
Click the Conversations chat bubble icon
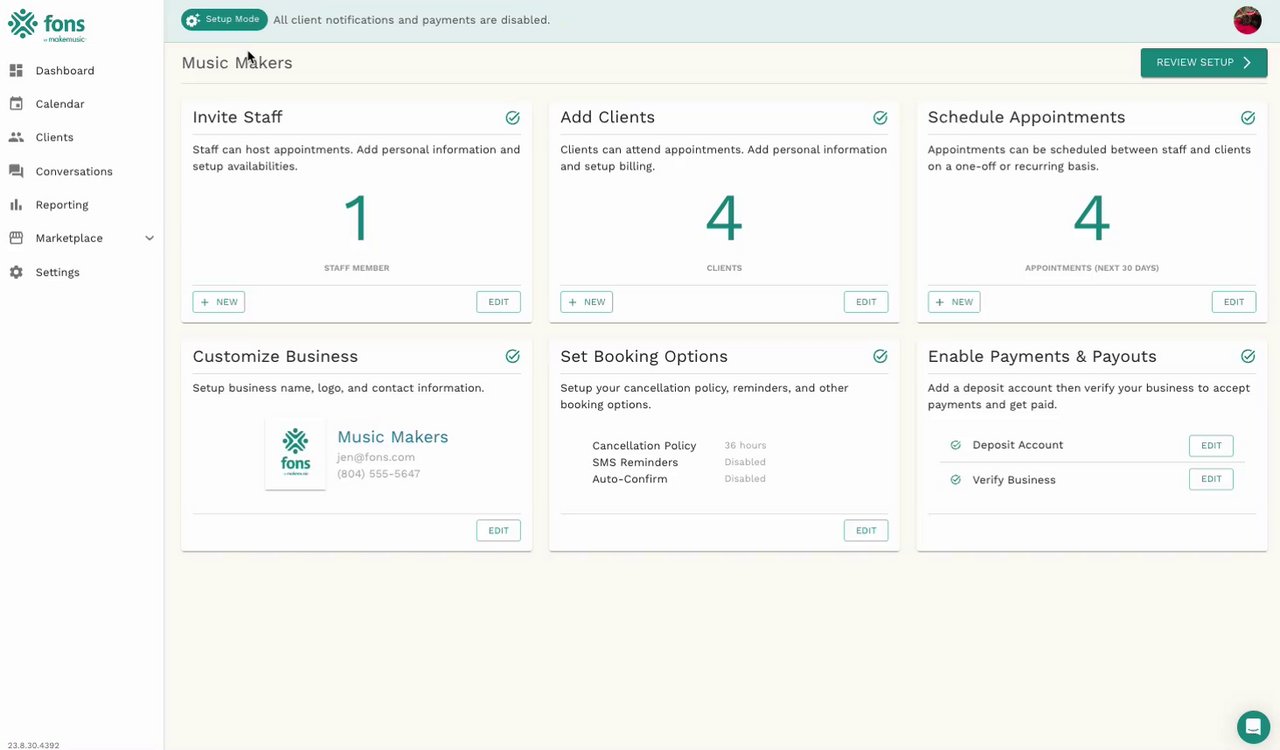[x=16, y=171]
